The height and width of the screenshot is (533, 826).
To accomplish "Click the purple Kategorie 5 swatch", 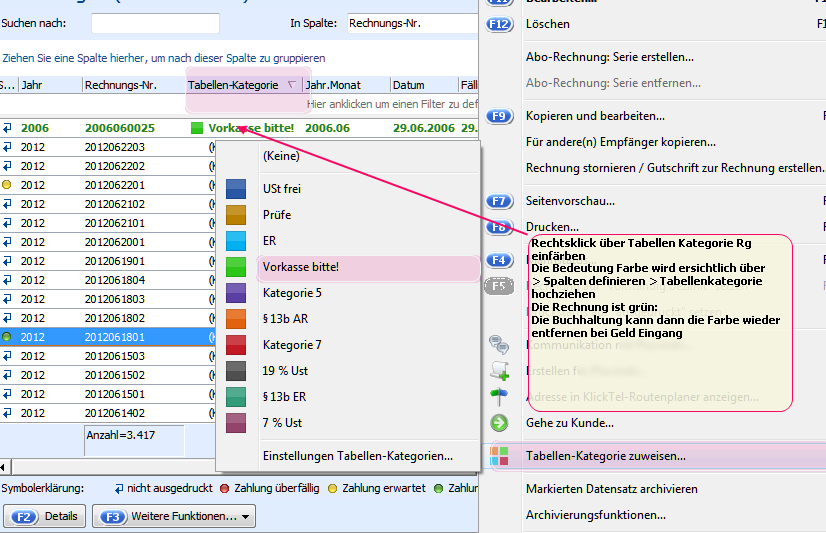I will (x=236, y=293).
